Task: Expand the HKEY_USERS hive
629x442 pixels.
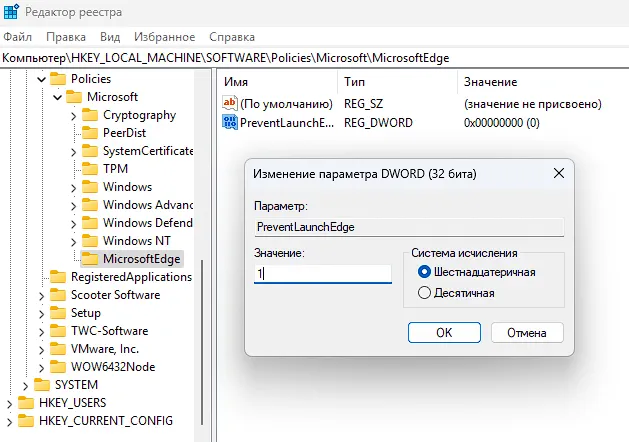Action: pos(9,404)
